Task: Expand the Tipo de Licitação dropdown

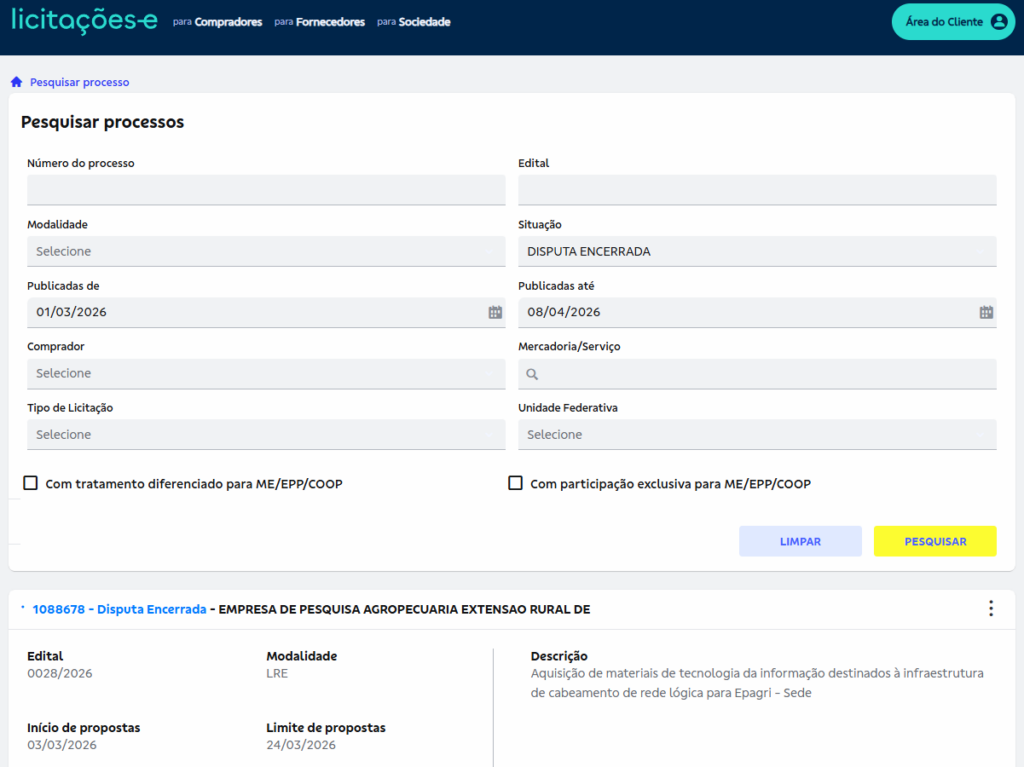Action: tap(265, 434)
